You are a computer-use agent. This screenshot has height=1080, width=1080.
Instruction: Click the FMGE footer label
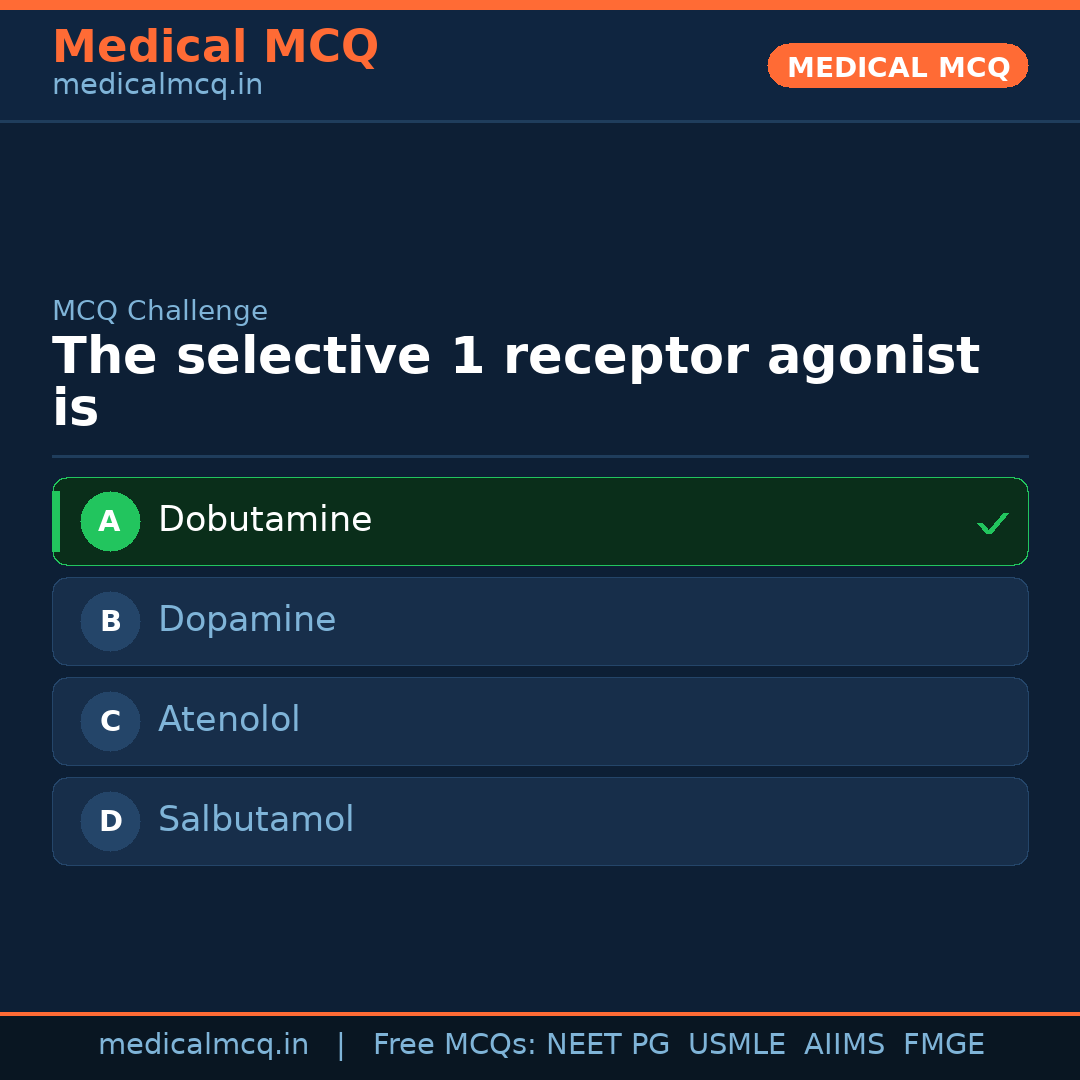943,1043
